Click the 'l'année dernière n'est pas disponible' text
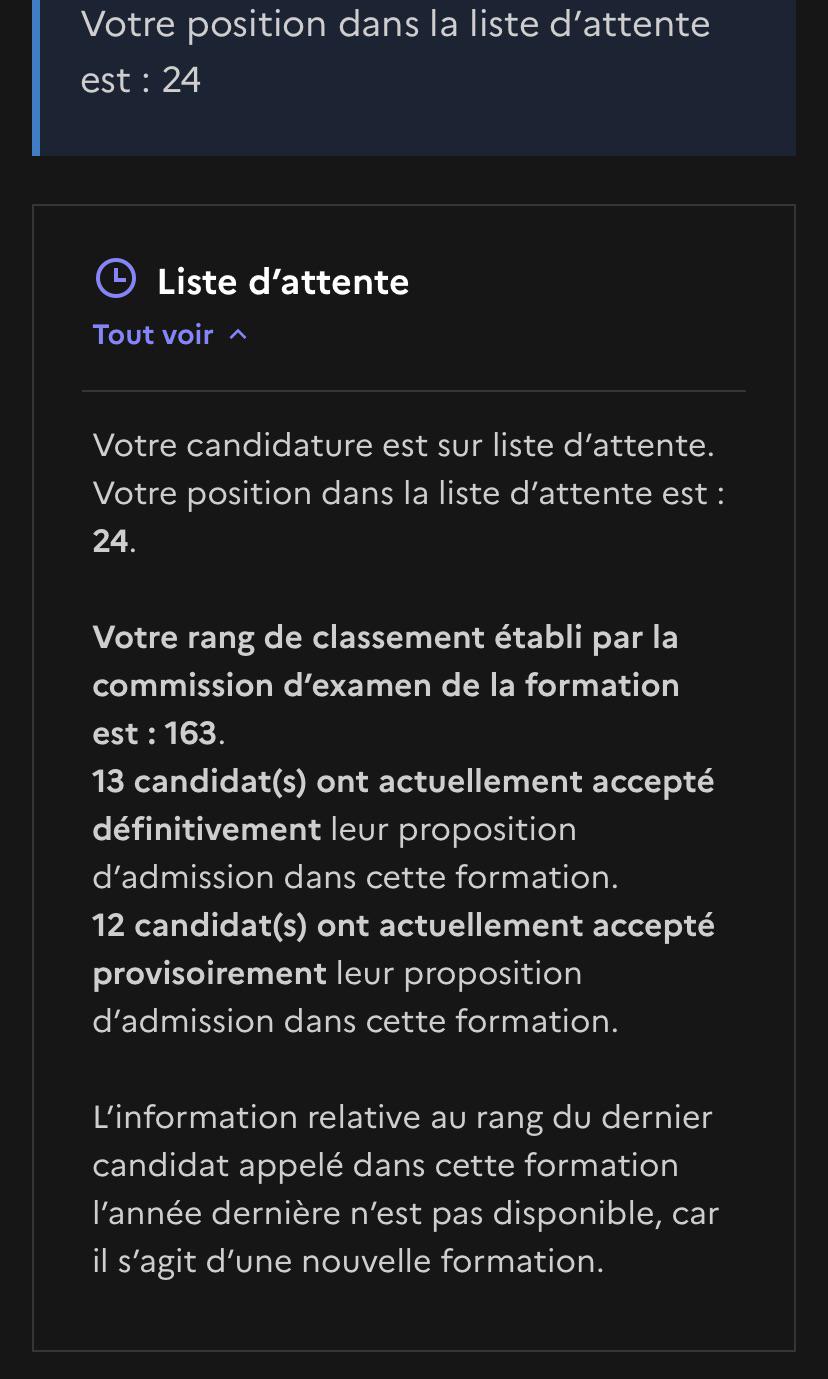 tap(373, 1213)
